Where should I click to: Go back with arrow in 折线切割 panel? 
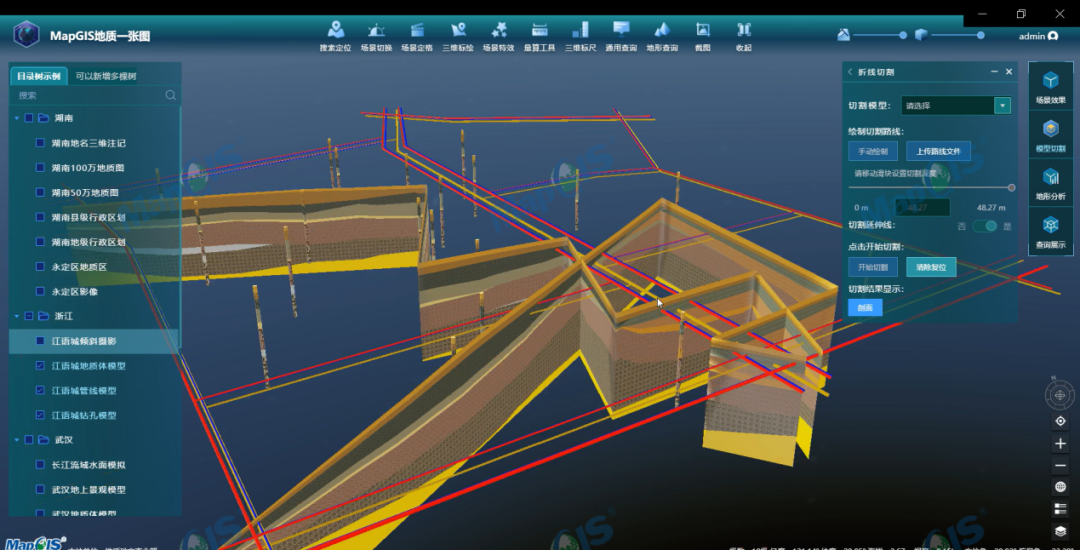(x=850, y=72)
